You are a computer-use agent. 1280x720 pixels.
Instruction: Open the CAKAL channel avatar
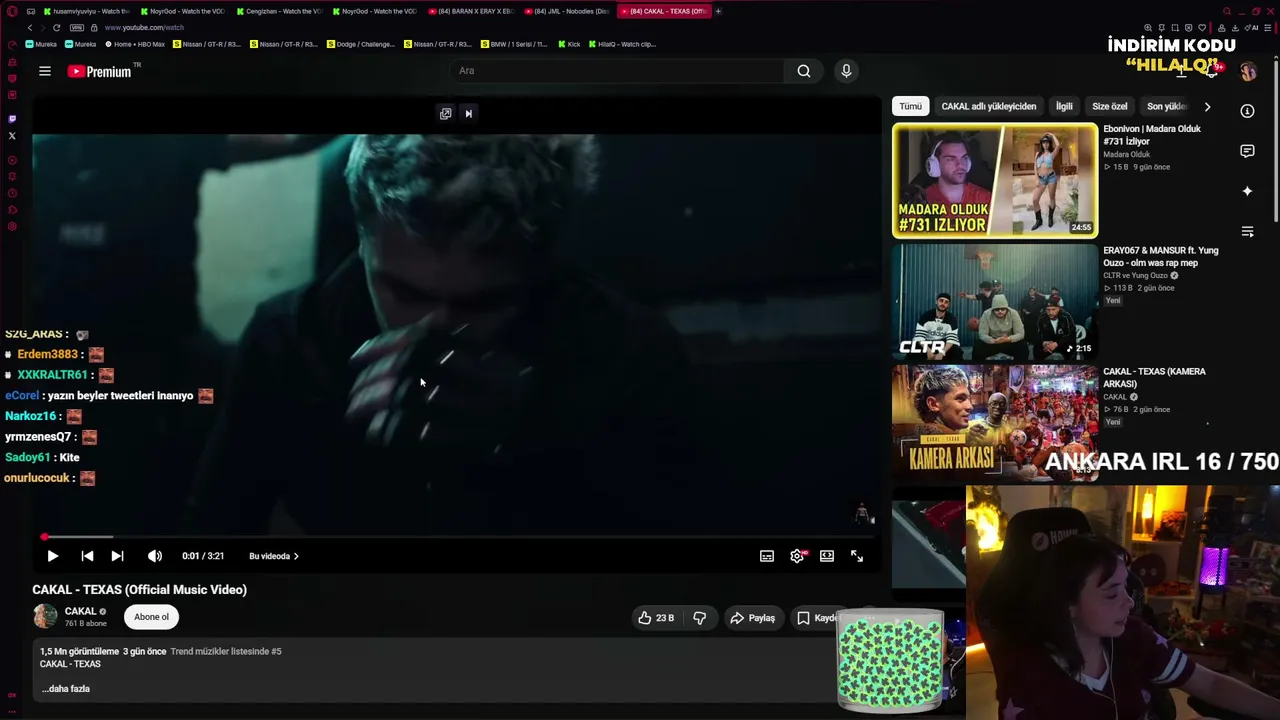[45, 617]
